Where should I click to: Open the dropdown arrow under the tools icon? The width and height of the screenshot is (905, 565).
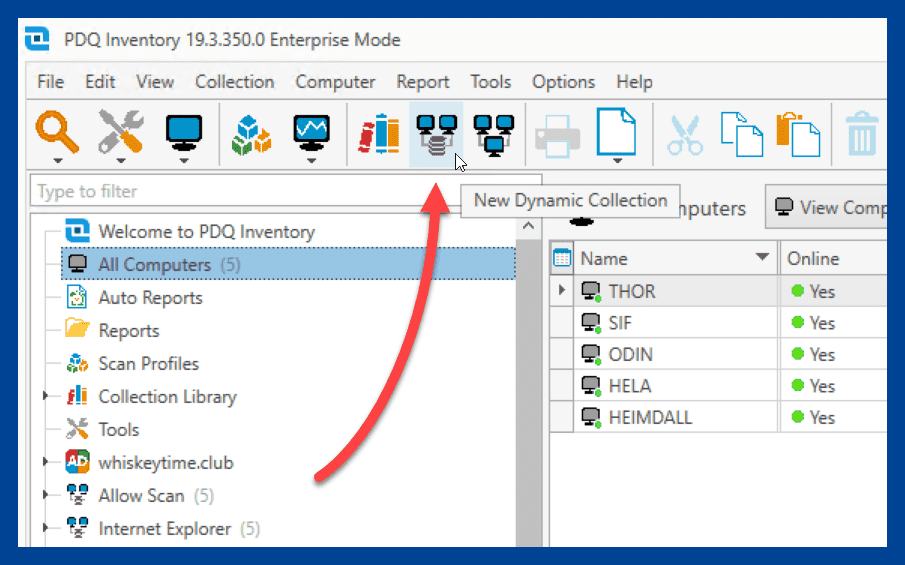click(x=121, y=161)
